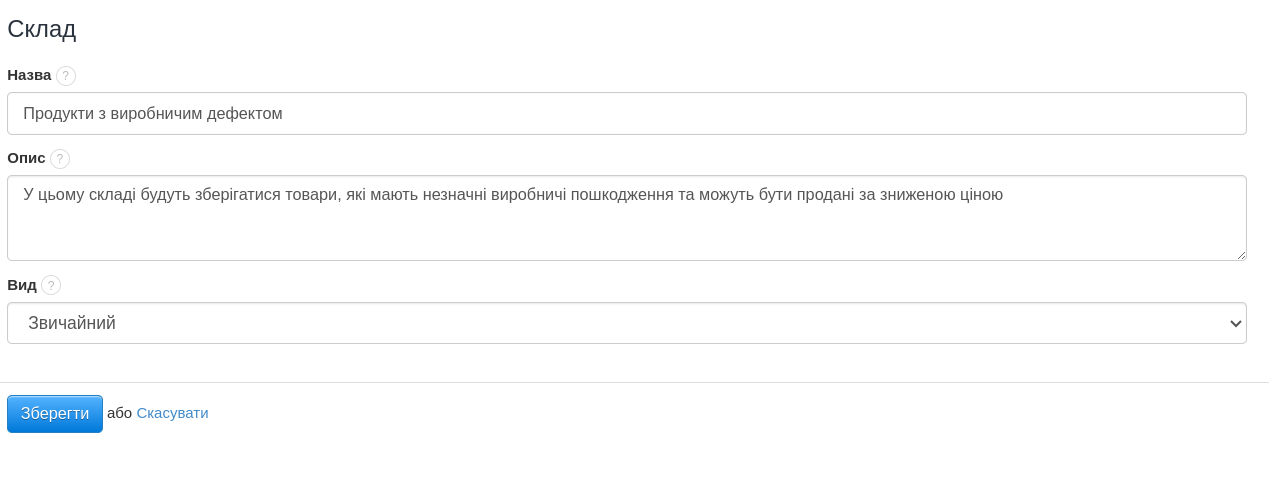Click the Опис field label

pyautogui.click(x=26, y=158)
